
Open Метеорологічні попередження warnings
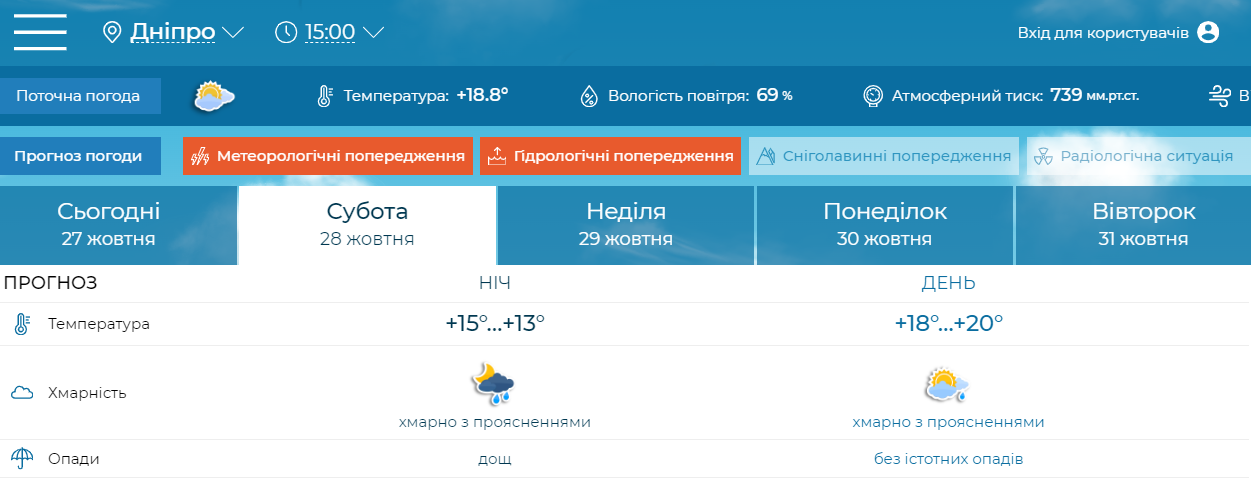click(x=328, y=156)
